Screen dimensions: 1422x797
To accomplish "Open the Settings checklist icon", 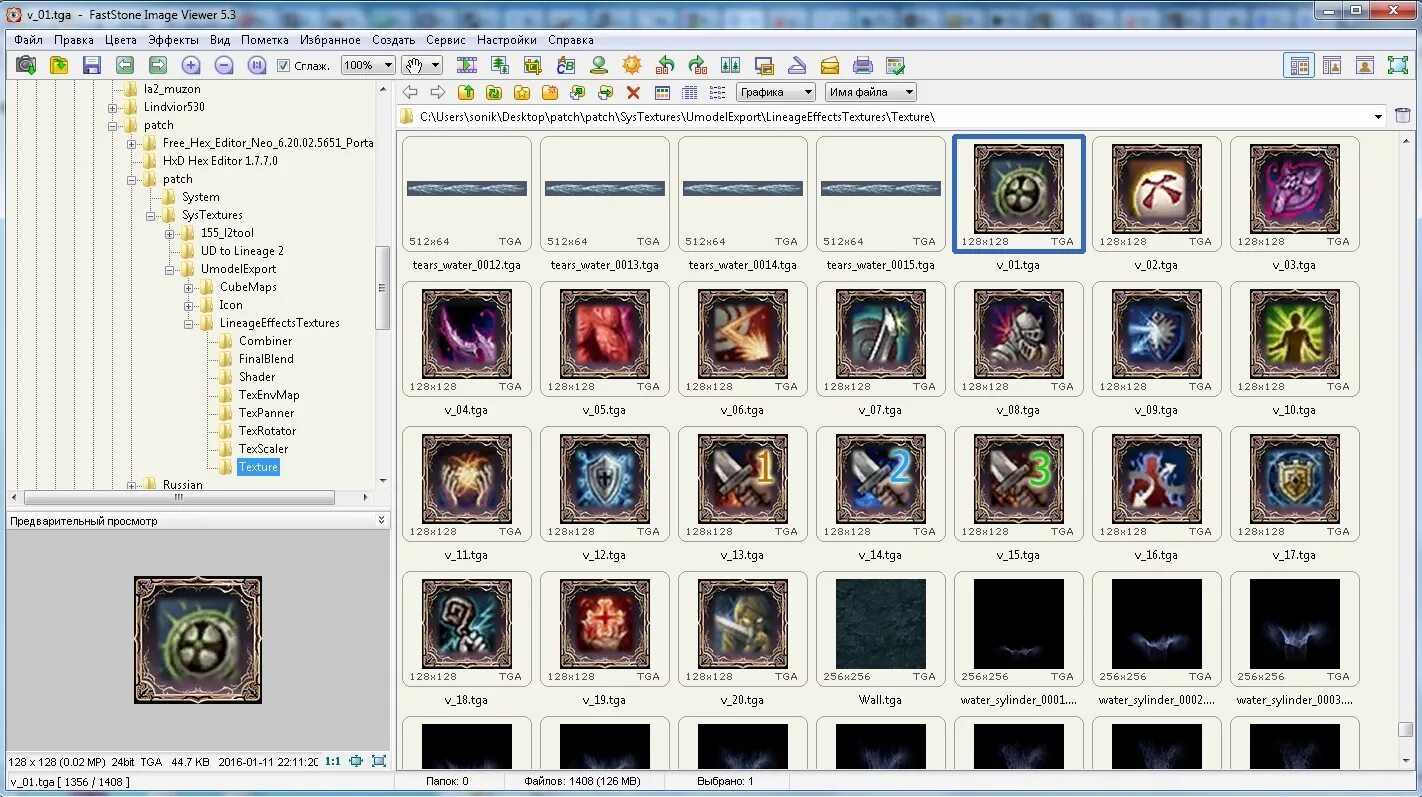I will [896, 65].
